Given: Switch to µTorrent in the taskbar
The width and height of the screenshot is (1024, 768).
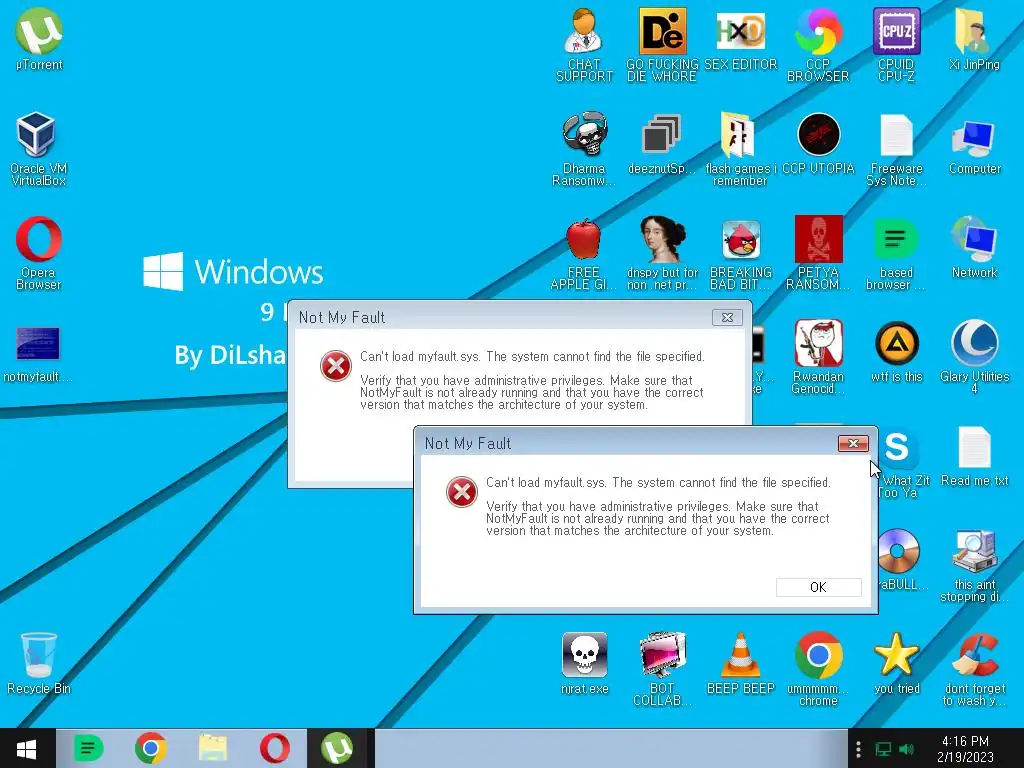Looking at the screenshot, I should [x=337, y=748].
